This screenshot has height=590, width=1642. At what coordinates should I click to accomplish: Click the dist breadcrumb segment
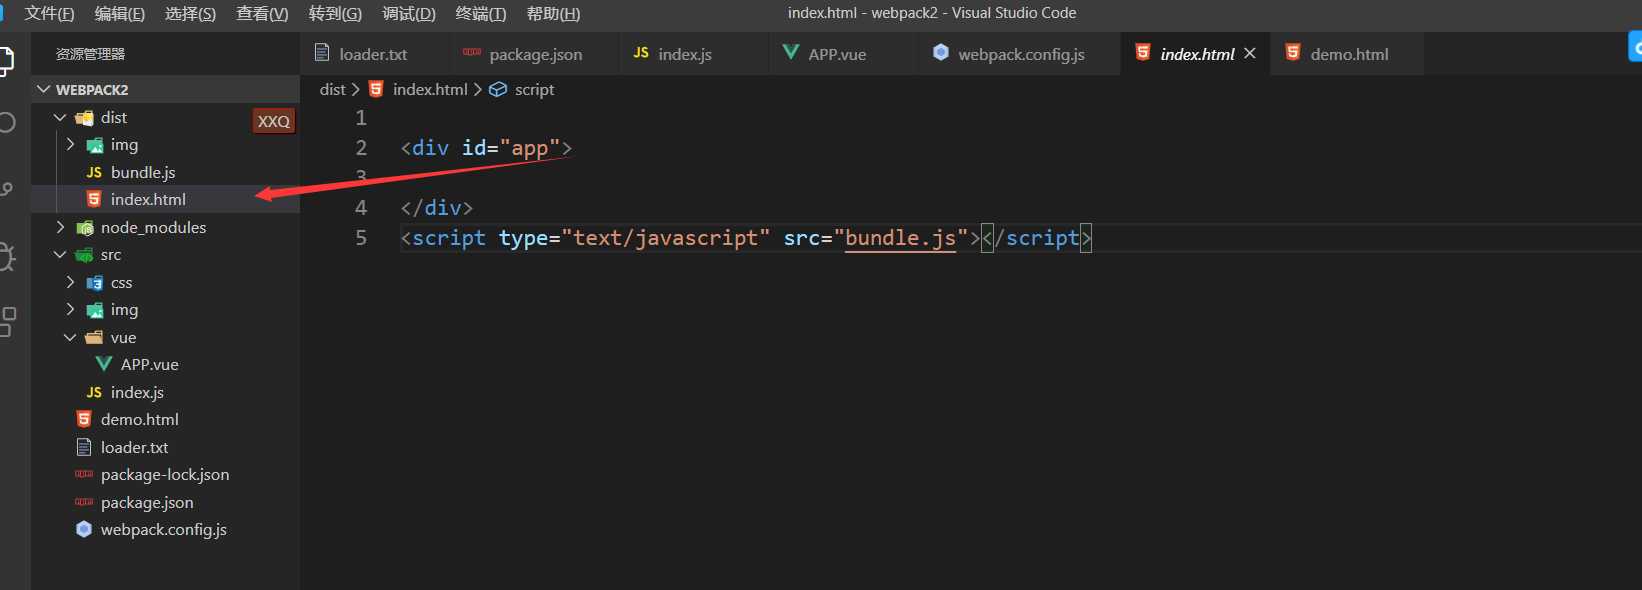pyautogui.click(x=332, y=89)
